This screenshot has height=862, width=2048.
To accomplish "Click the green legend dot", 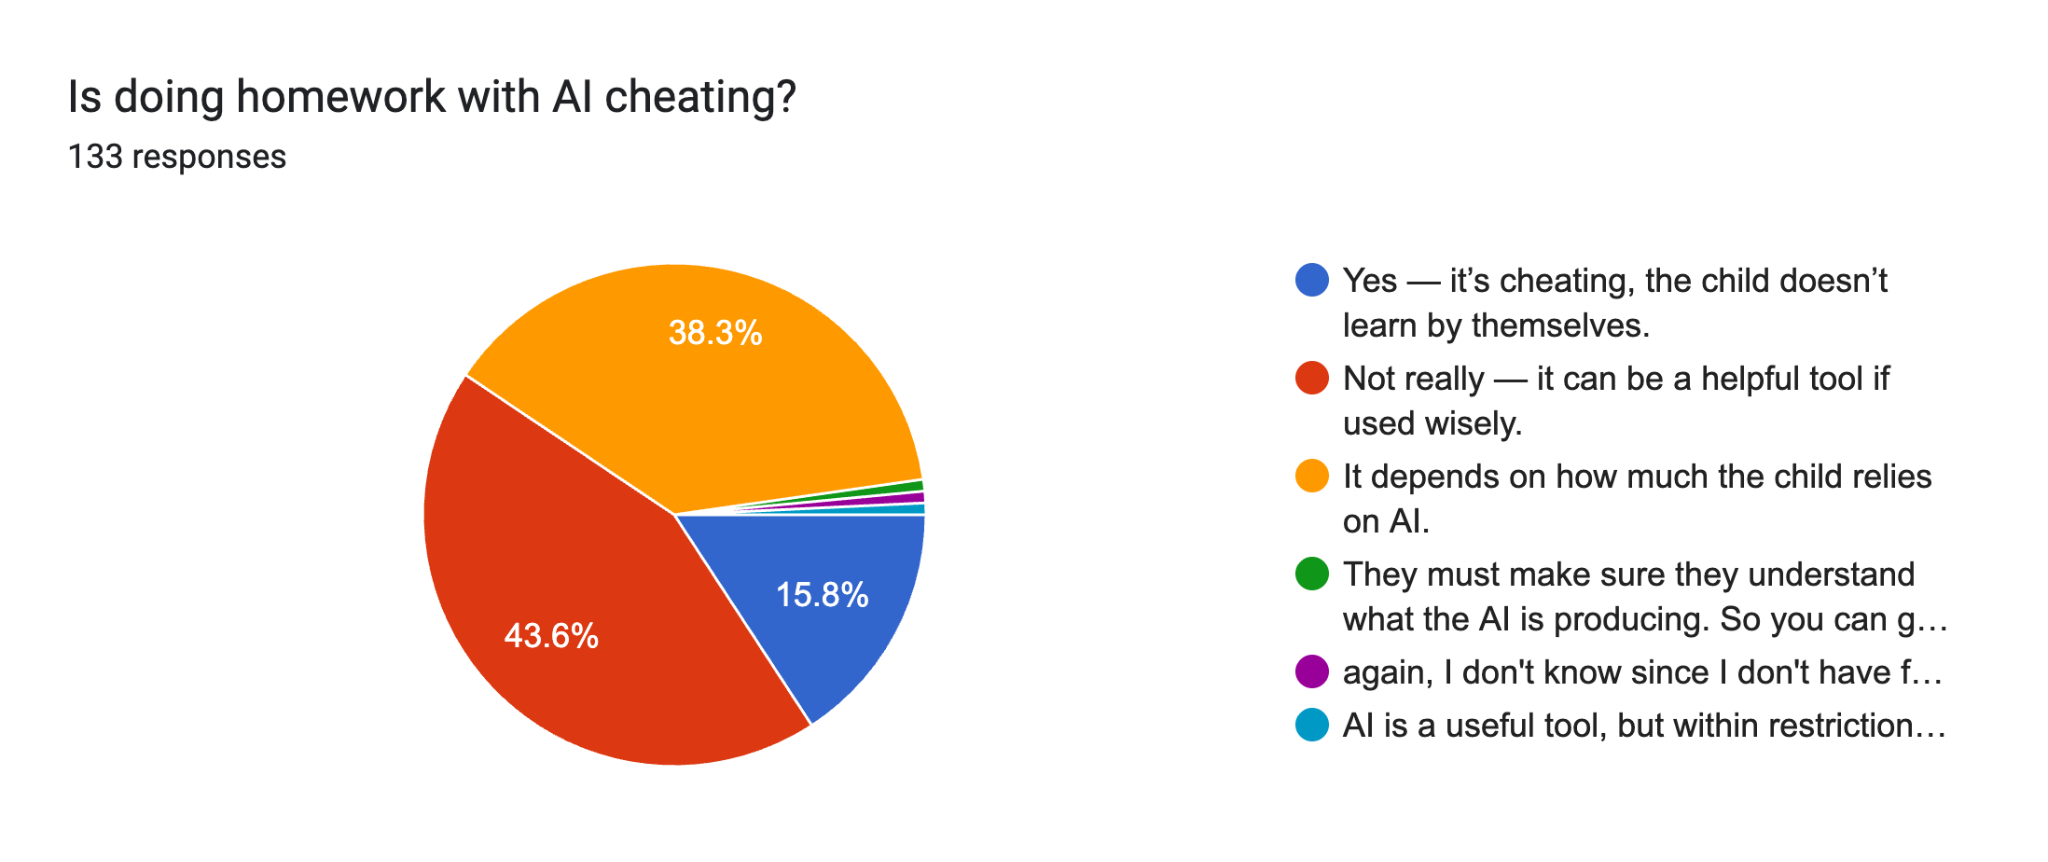I will [1311, 574].
